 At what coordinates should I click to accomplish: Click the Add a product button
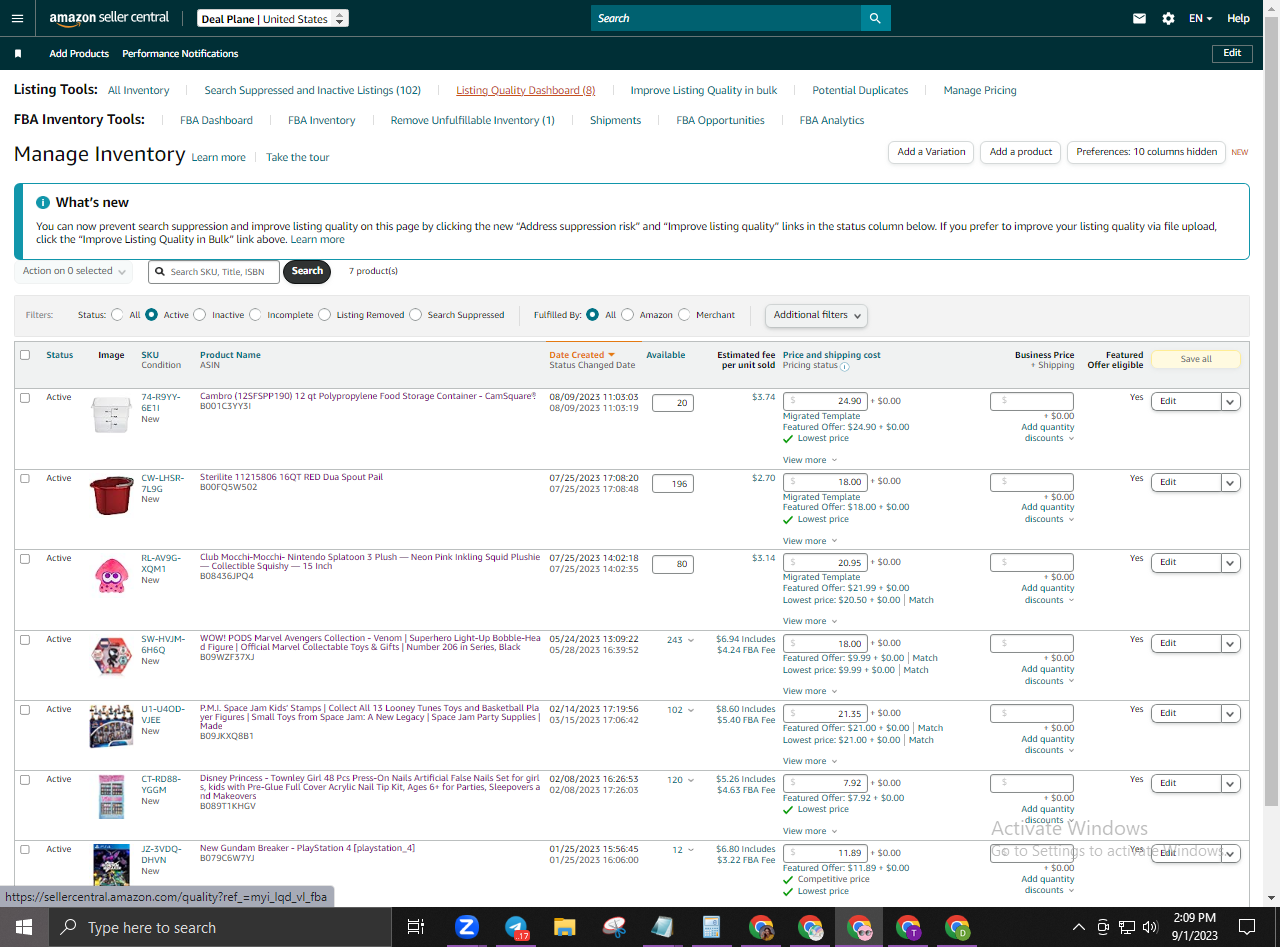pos(1021,152)
